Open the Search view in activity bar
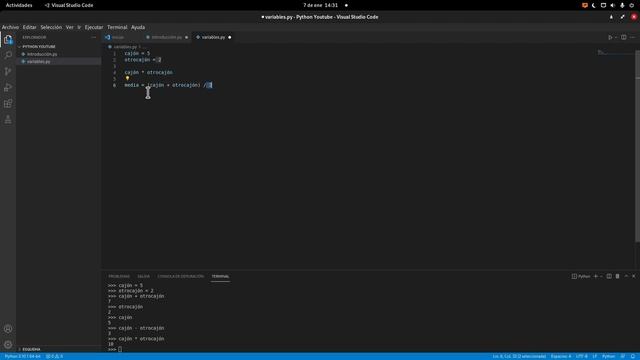This screenshot has height=360, width=640. (8, 55)
